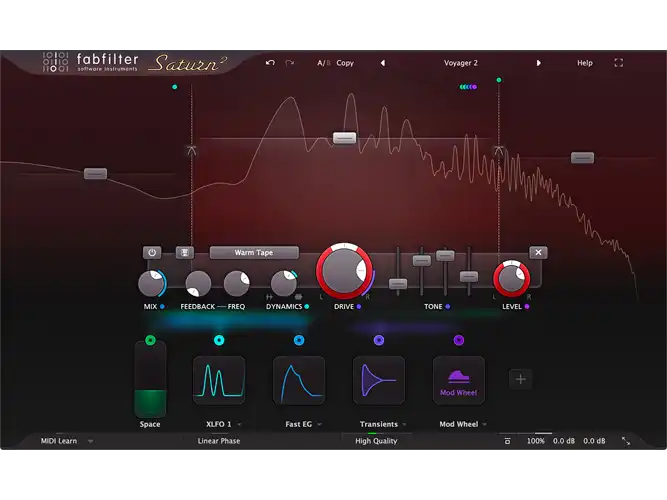This screenshot has width=667, height=500.
Task: Expand the Fast EG dropdown arrow
Action: [x=319, y=424]
